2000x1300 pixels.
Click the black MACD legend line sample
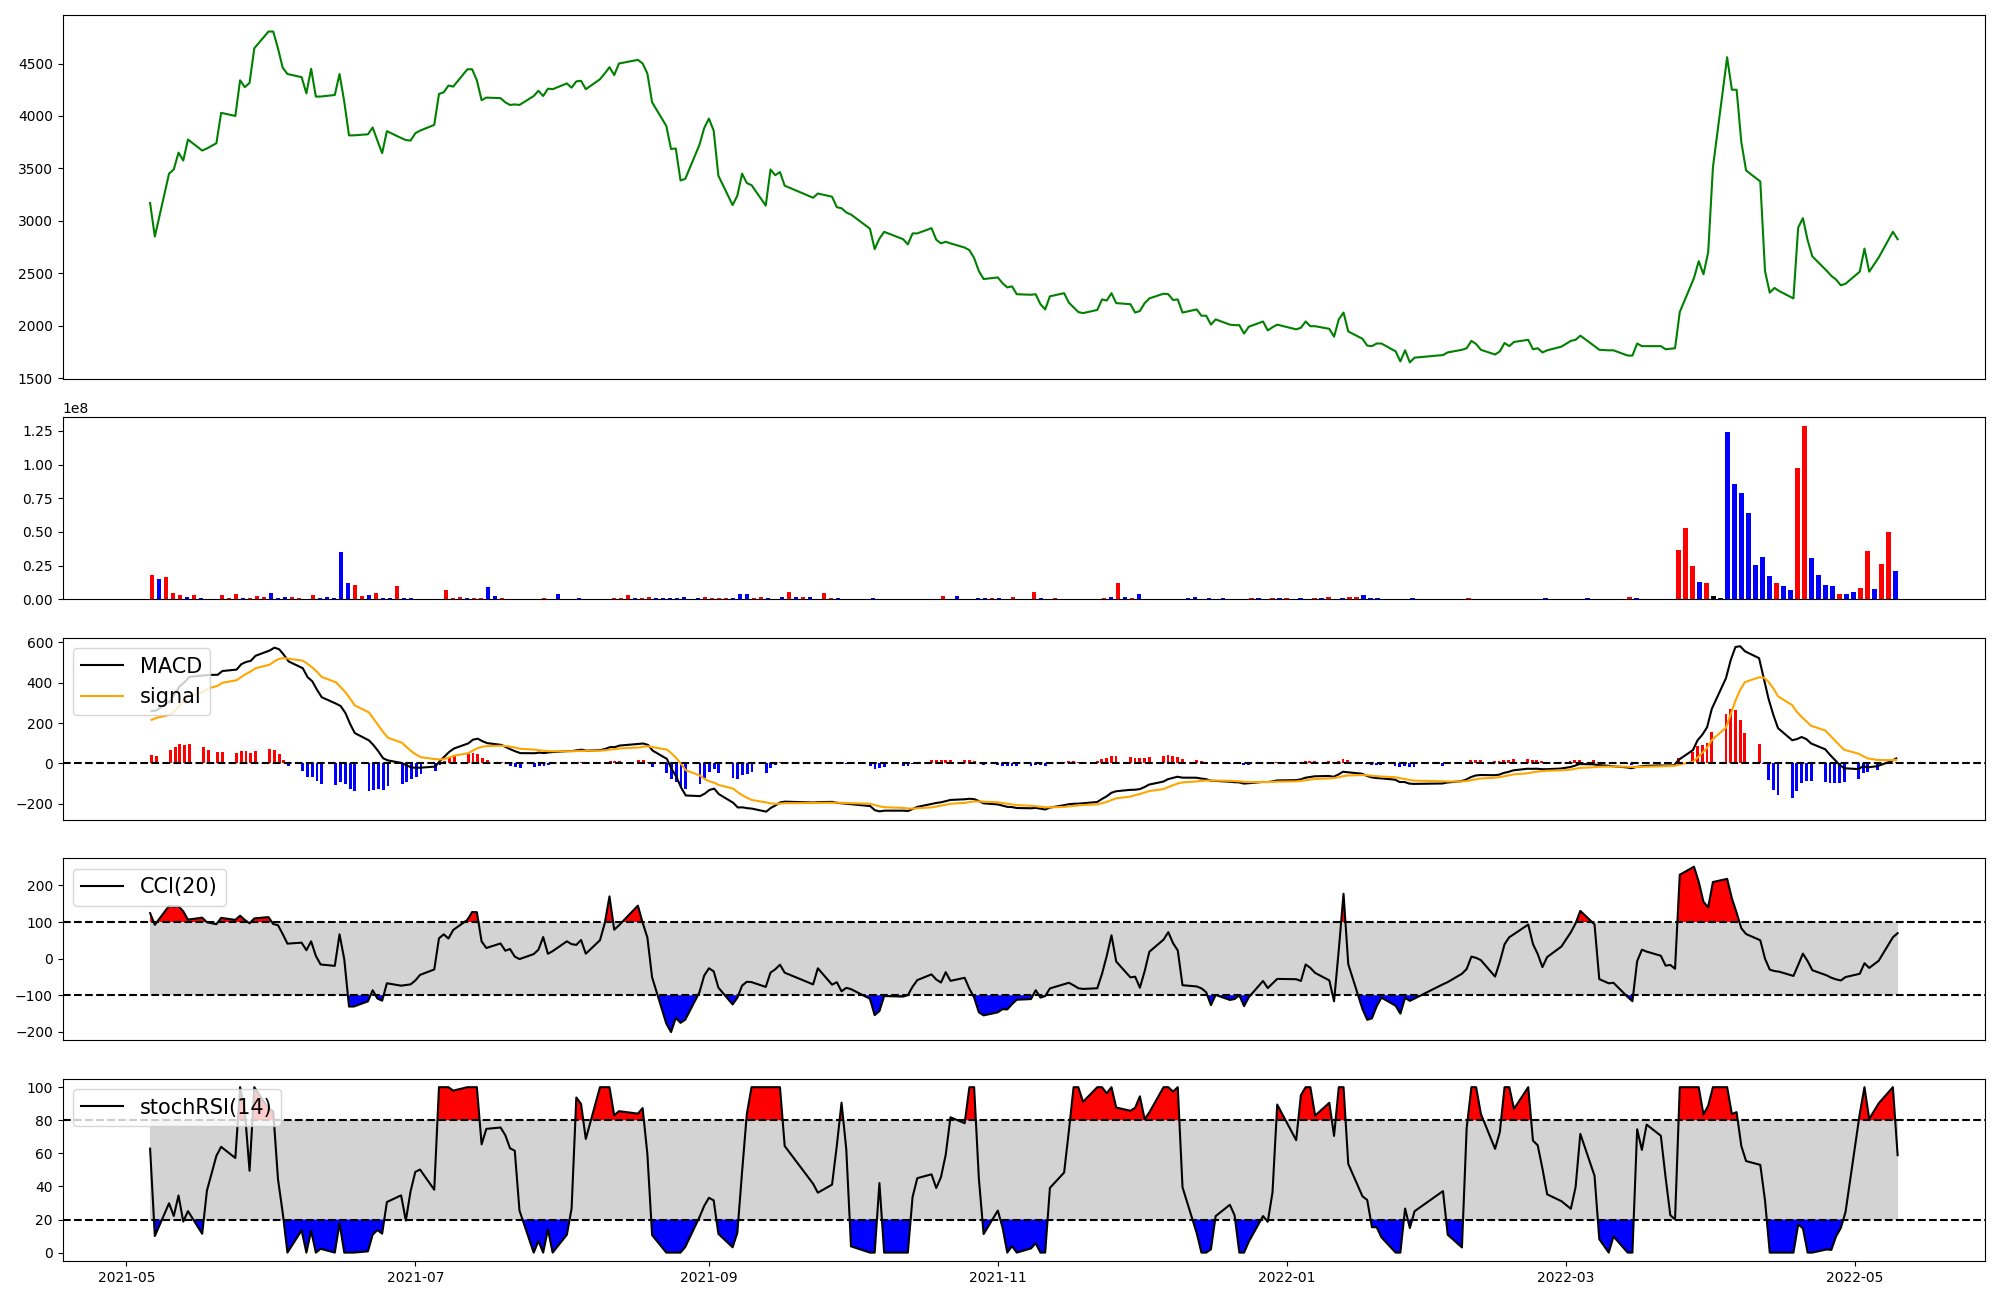(102, 666)
